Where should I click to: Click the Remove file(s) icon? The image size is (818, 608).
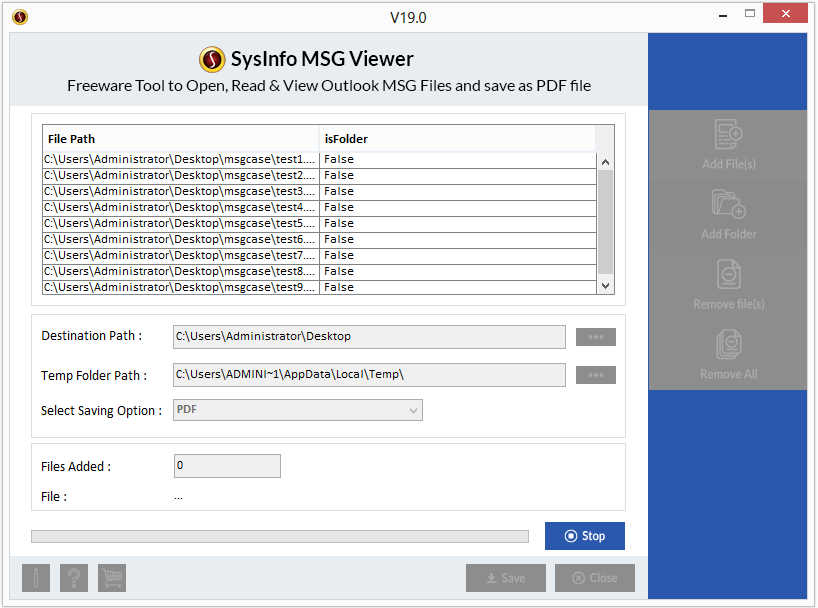pos(728,274)
